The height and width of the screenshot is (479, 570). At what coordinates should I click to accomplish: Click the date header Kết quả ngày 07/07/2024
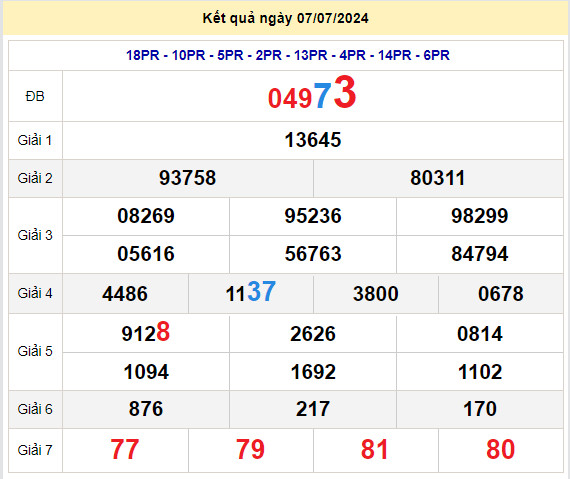(x=285, y=18)
